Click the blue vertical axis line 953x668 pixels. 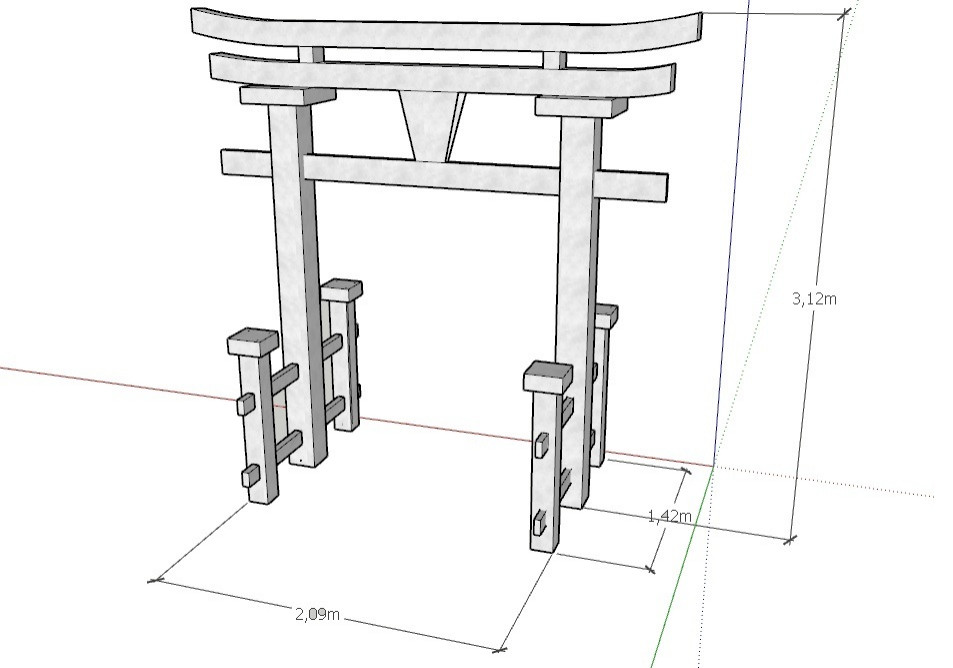[x=730, y=250]
